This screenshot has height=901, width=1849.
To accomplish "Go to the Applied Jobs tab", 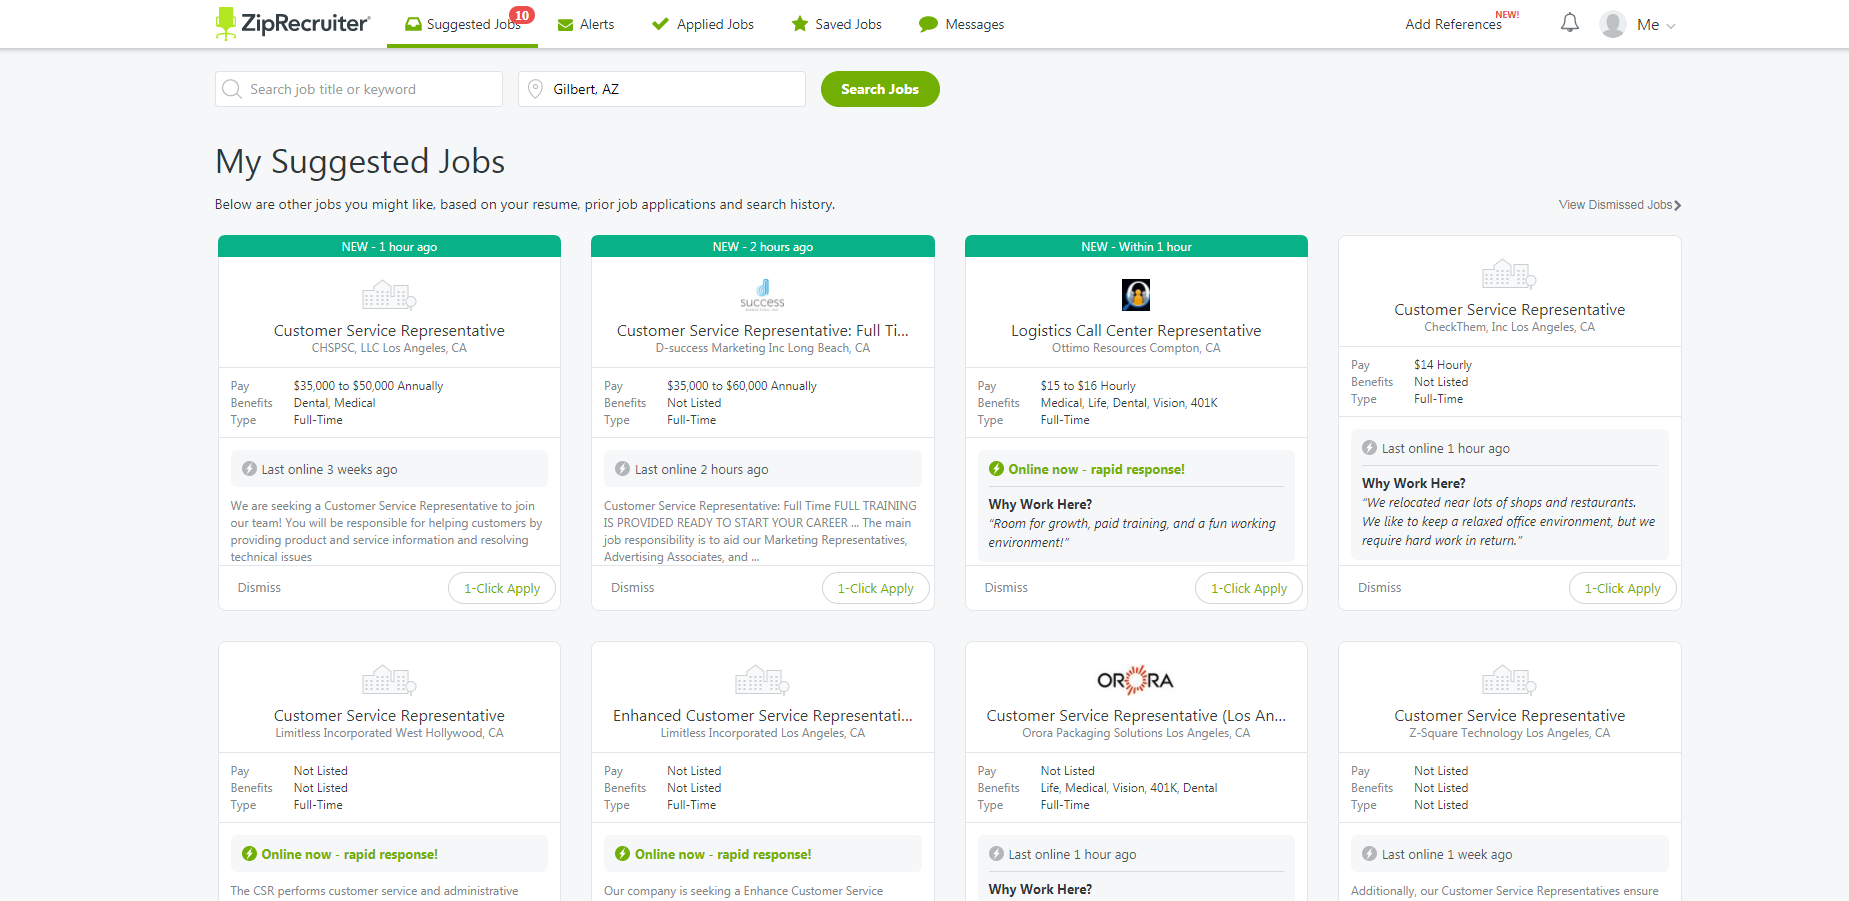I will pyautogui.click(x=703, y=24).
